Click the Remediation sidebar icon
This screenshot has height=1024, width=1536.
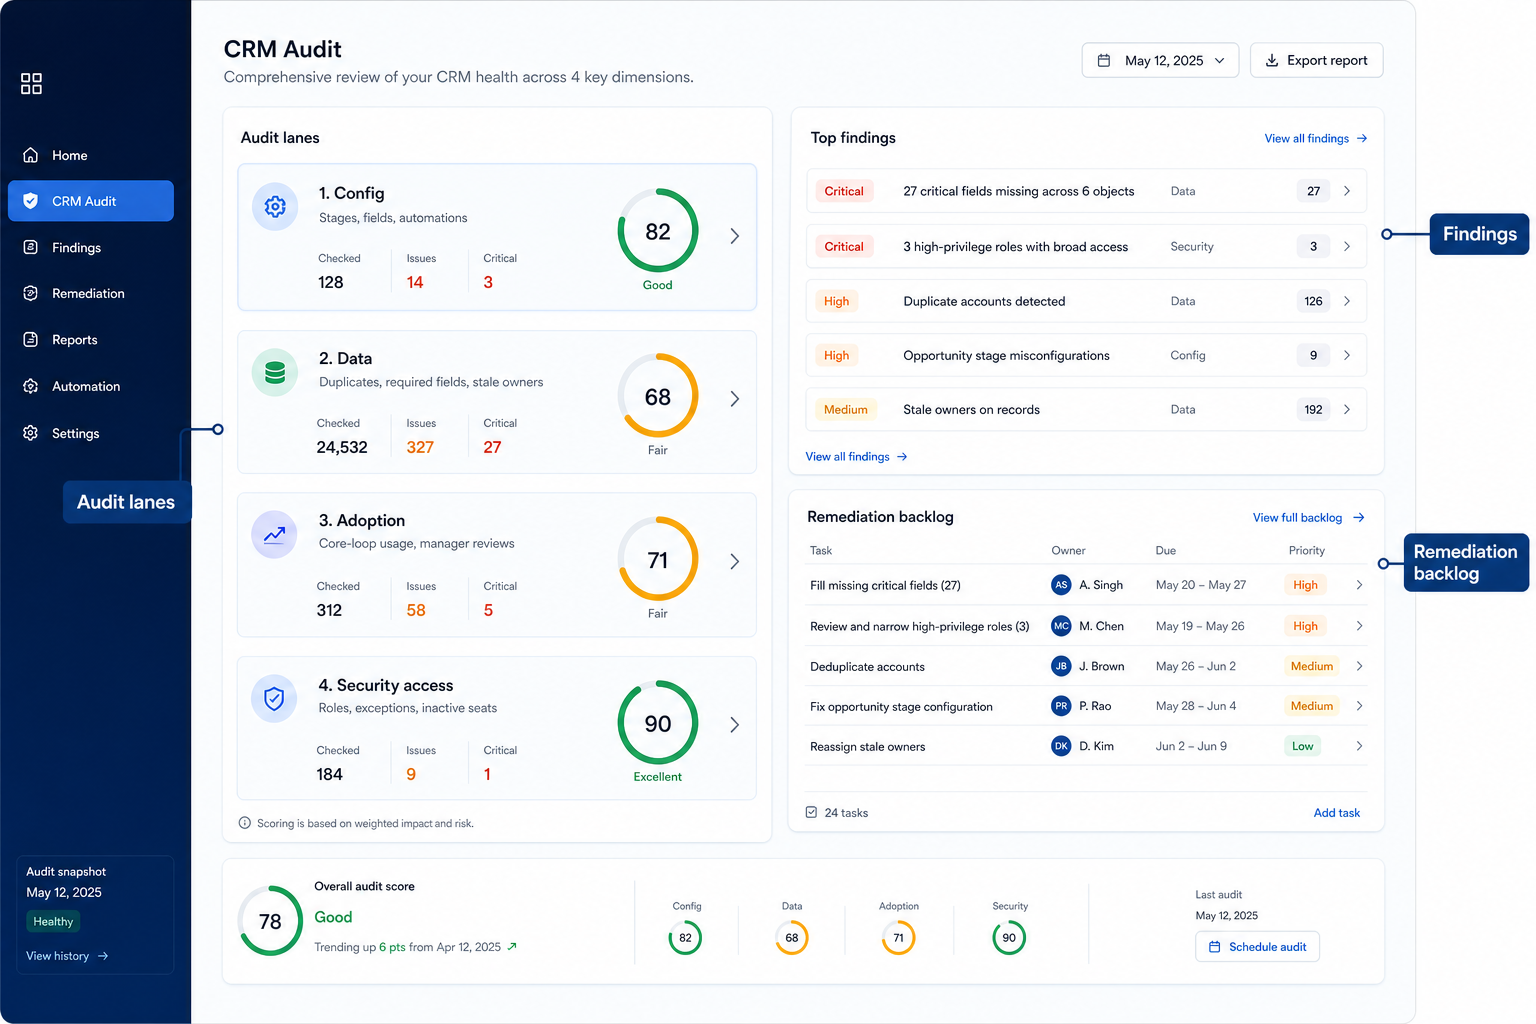tap(31, 293)
